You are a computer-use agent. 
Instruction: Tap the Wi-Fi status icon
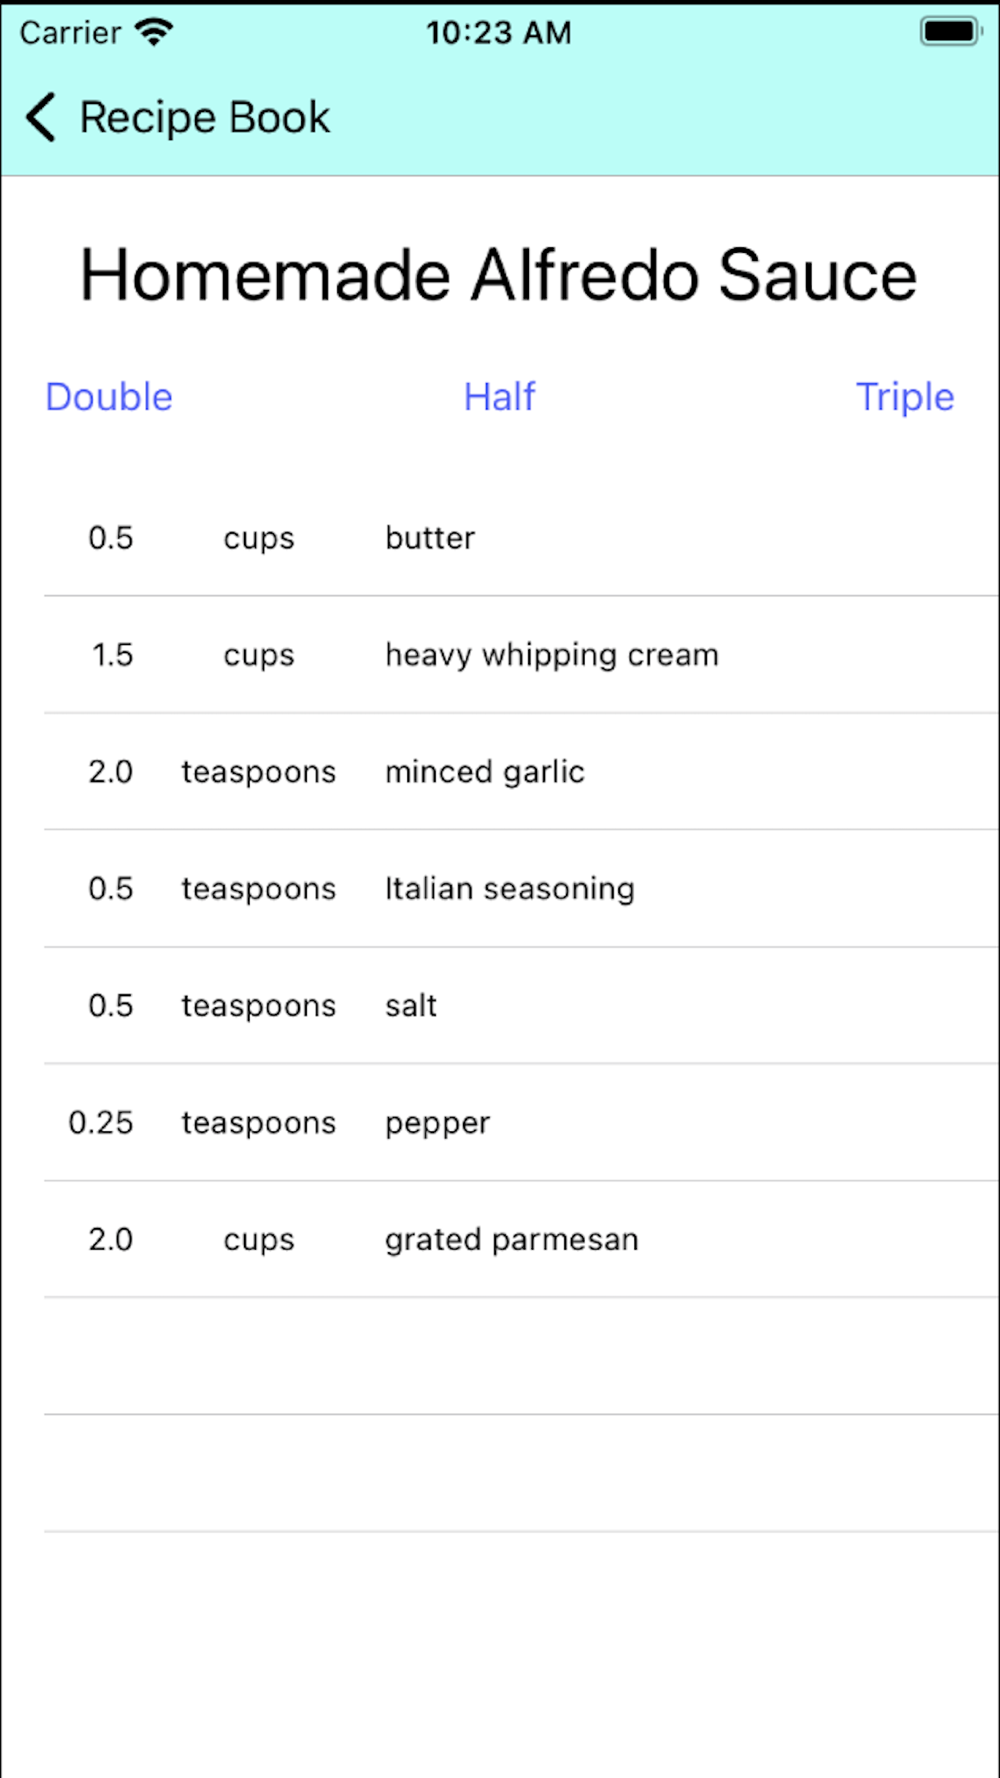154,32
